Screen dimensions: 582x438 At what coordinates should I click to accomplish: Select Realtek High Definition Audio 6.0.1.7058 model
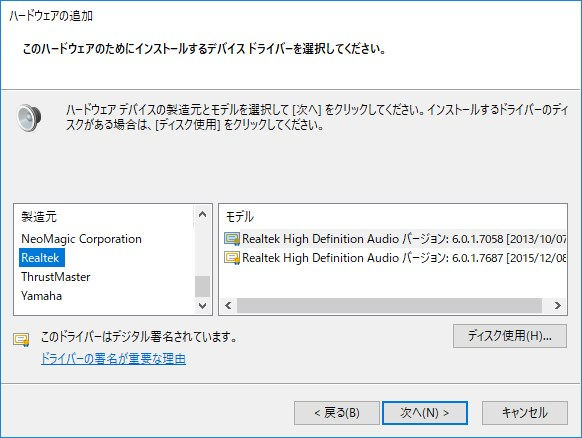(x=394, y=239)
